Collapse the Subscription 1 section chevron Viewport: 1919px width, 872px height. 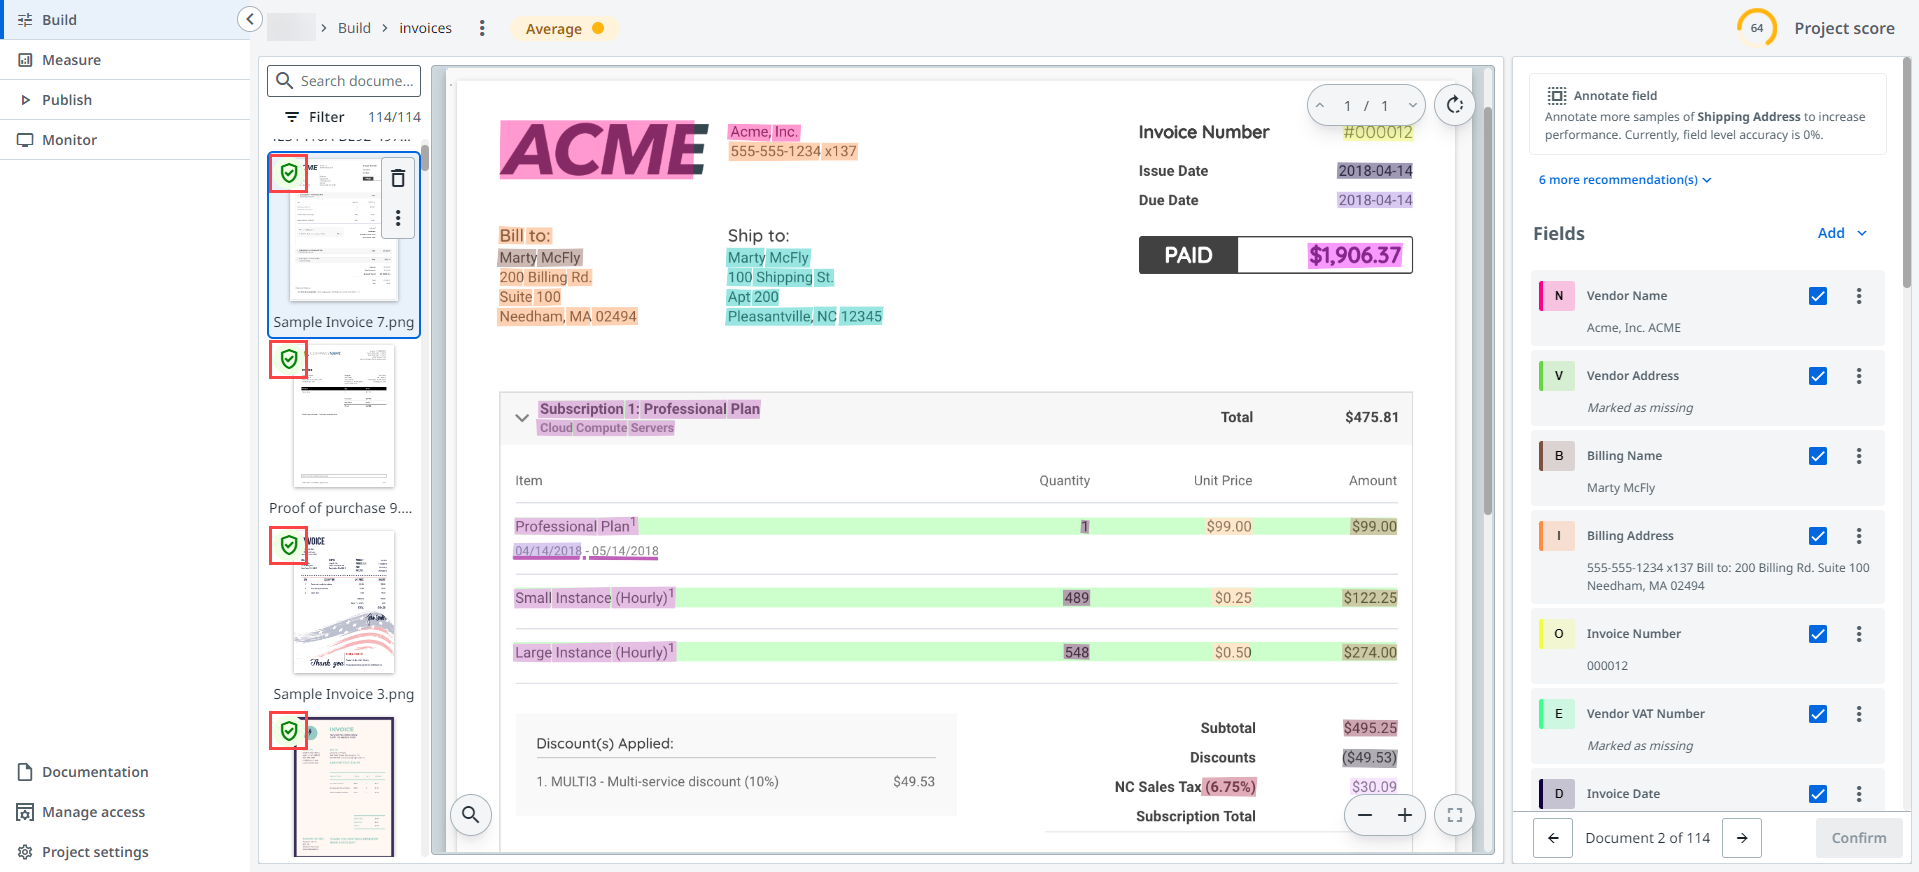point(522,418)
